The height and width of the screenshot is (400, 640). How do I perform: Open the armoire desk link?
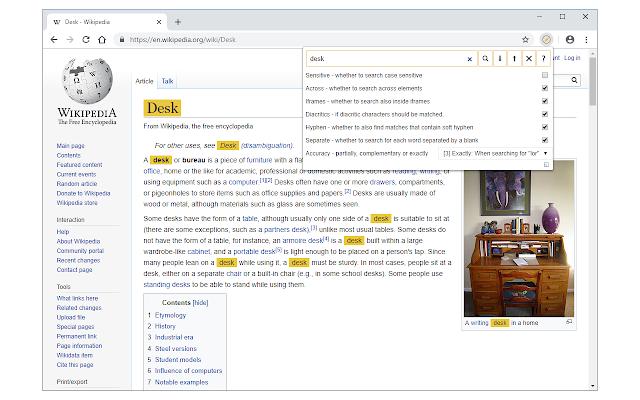(303, 241)
